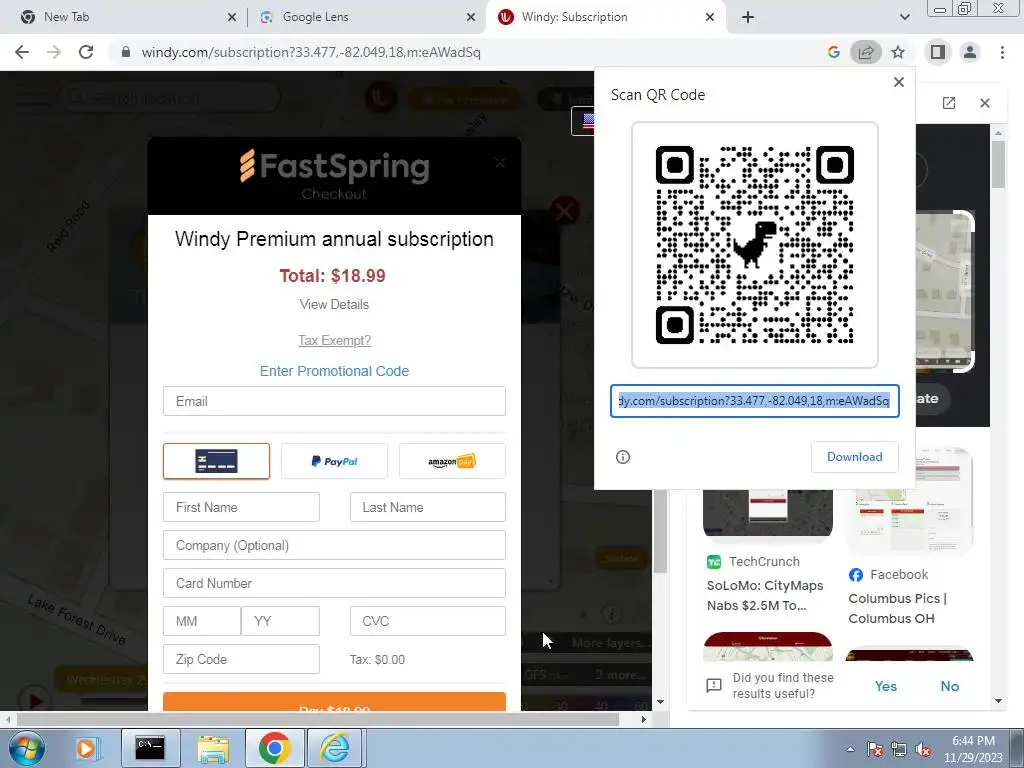Close the FastSpring checkout dialog
The image size is (1024, 768).
(500, 162)
